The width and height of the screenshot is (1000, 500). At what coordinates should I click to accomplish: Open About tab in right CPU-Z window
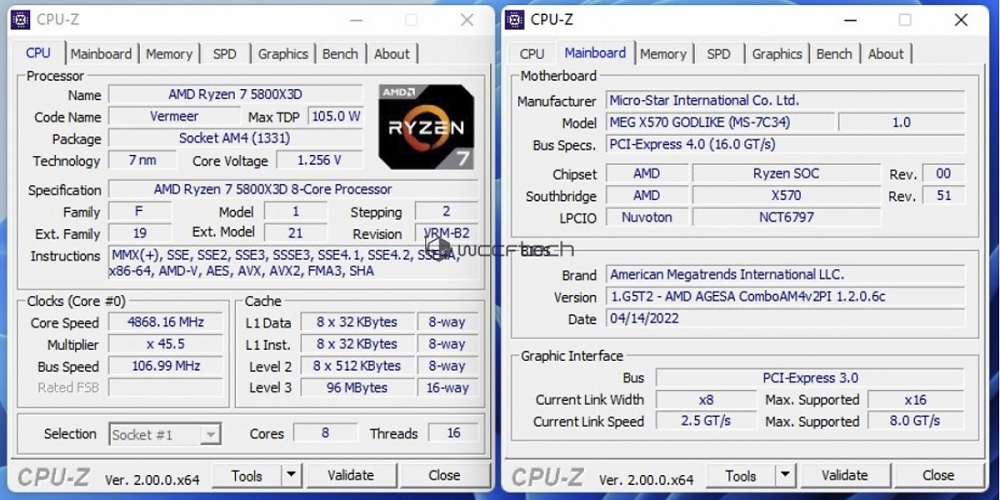tap(886, 54)
